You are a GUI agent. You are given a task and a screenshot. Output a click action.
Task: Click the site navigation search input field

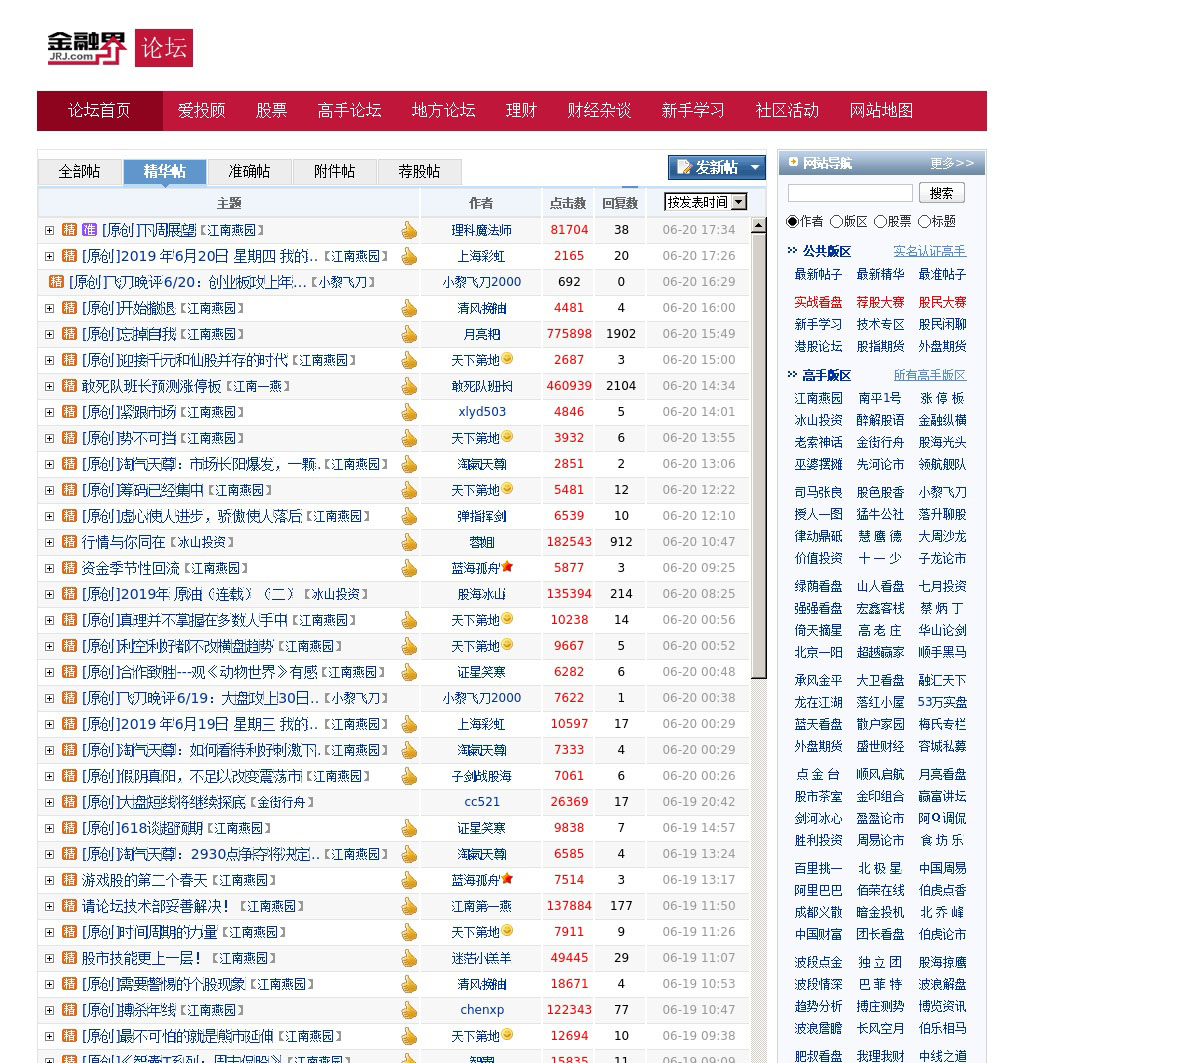click(x=850, y=193)
